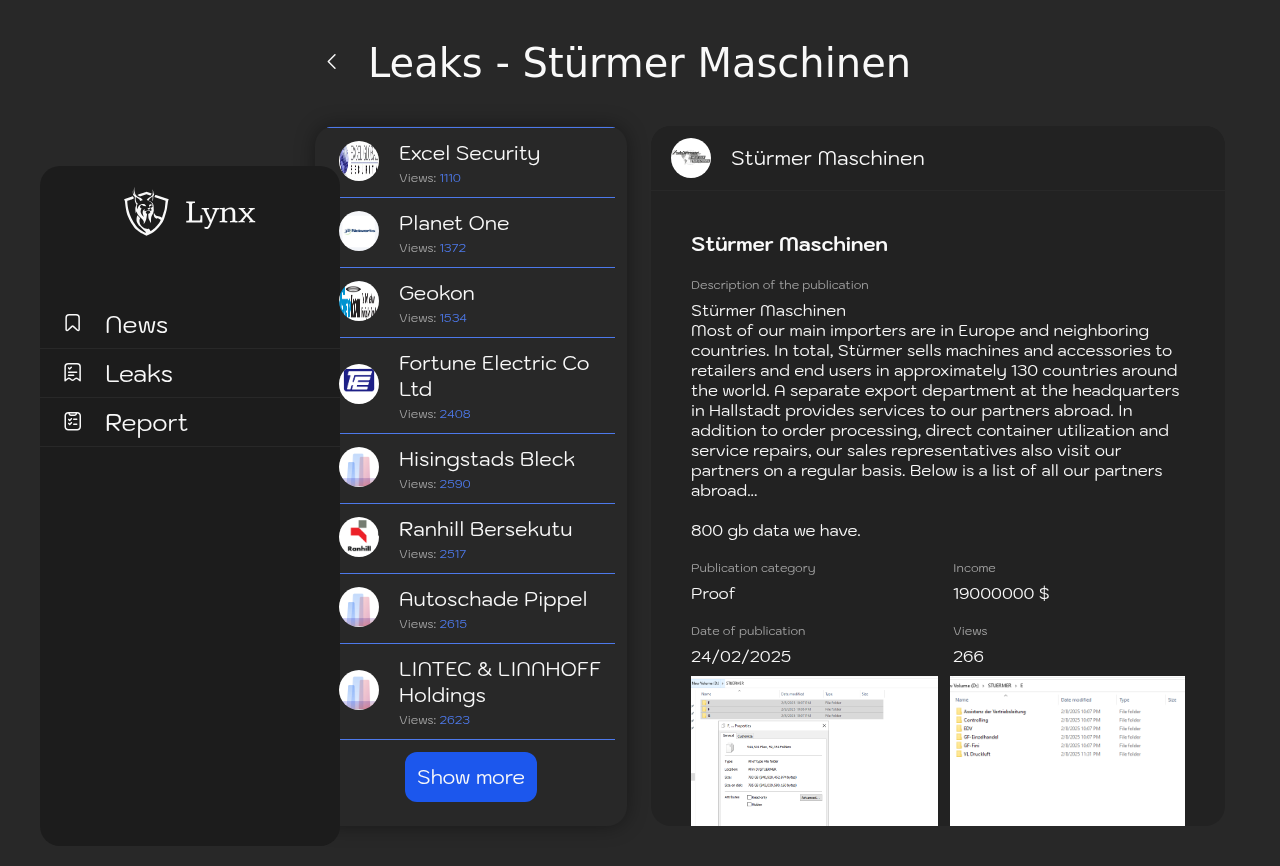Open the Hisingstads Bleck leak entry
Viewport: 1280px width, 866px height.
point(471,469)
